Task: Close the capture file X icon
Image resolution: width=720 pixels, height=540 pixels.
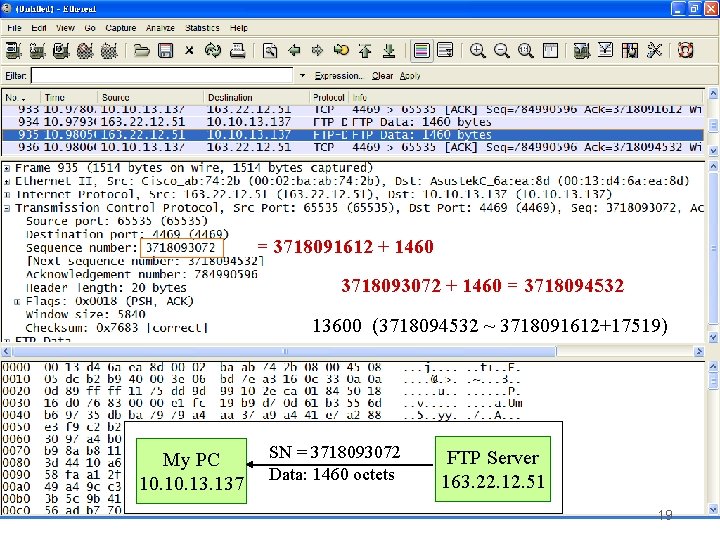Action: [189, 50]
